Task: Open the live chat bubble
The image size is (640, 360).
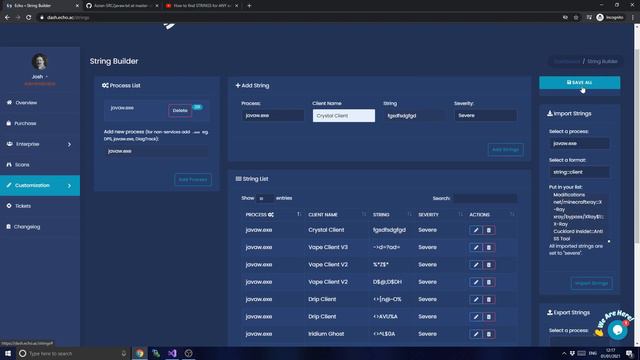Action: (x=617, y=329)
